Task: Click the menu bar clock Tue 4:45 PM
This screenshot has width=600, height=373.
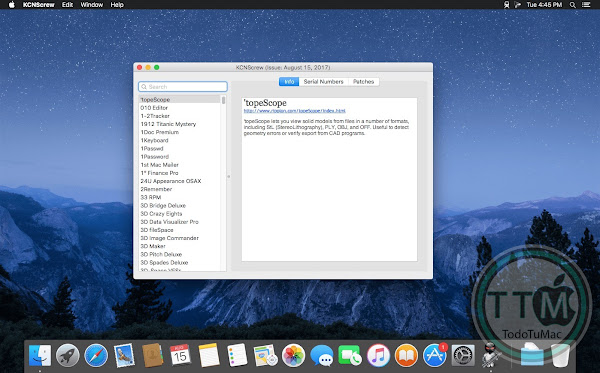Action: (544, 5)
